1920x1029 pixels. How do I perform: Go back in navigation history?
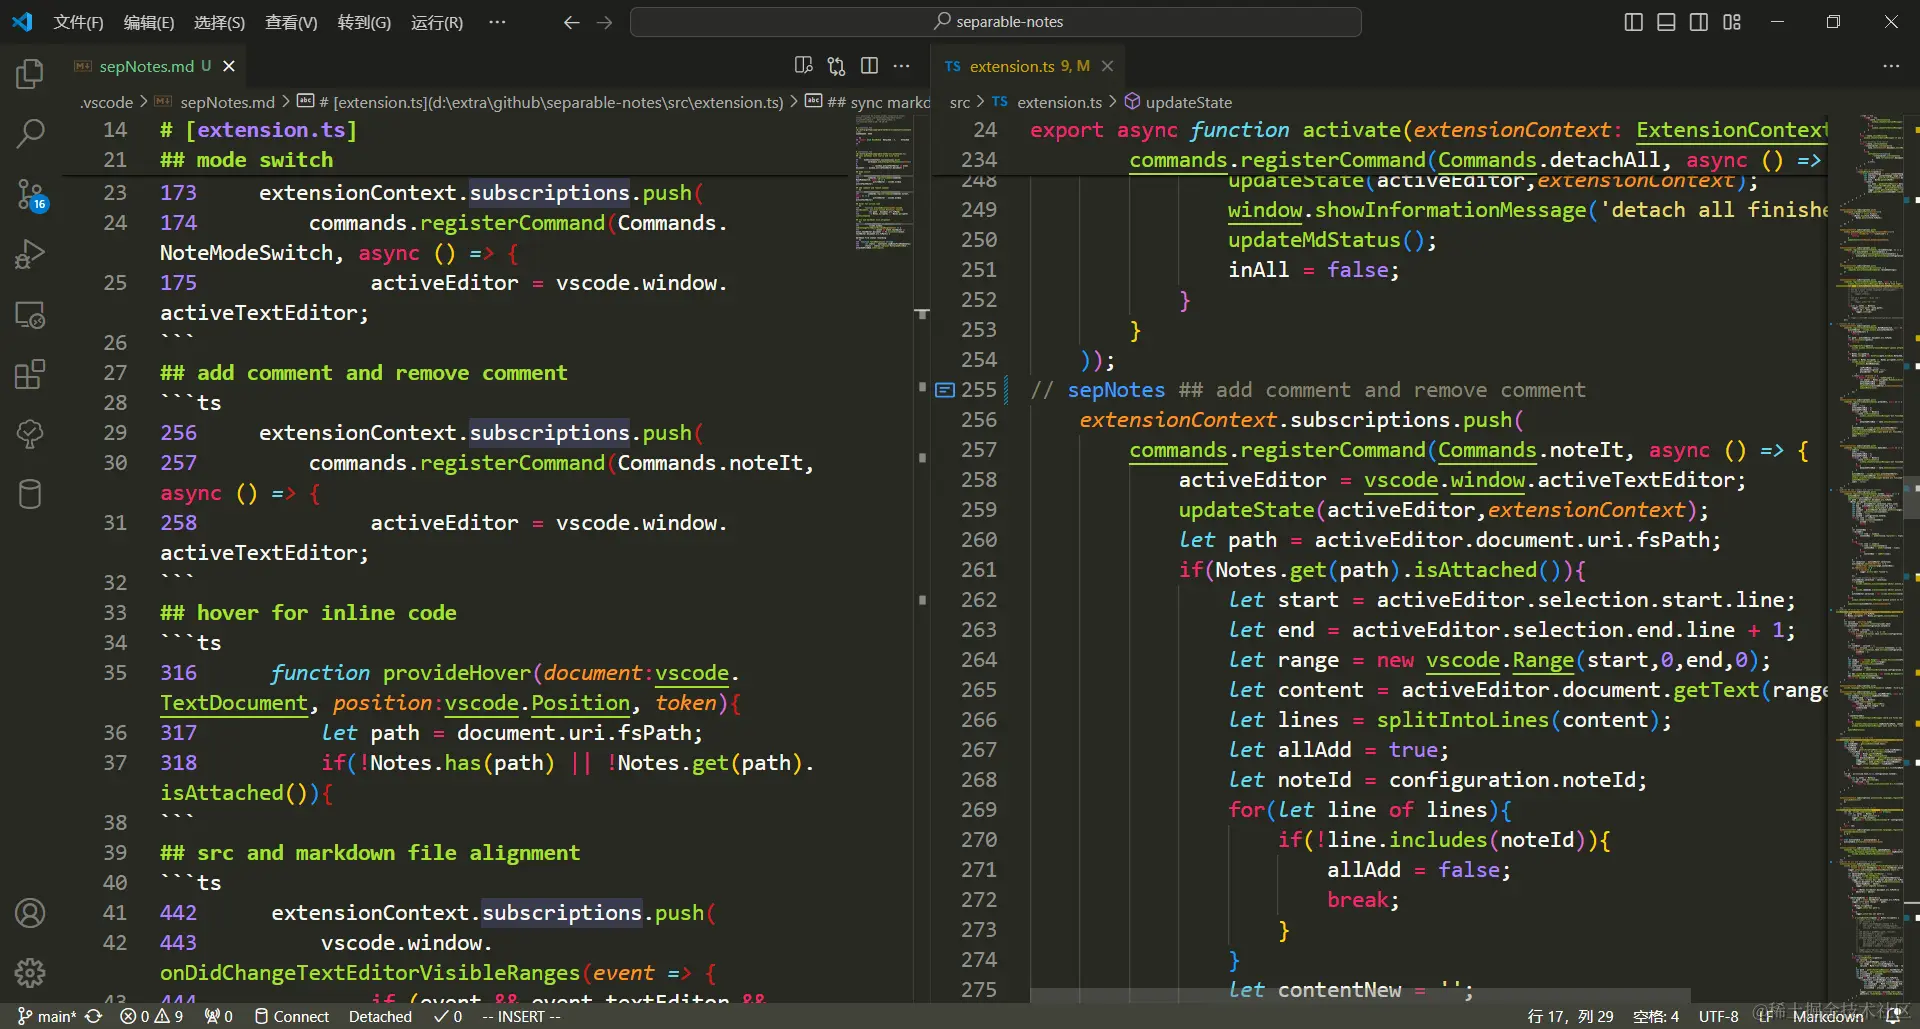tap(571, 22)
